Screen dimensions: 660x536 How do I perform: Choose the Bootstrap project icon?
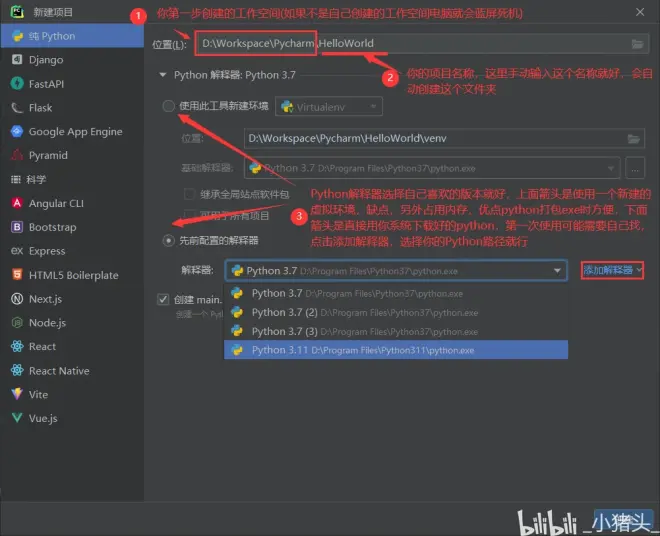pyautogui.click(x=18, y=227)
